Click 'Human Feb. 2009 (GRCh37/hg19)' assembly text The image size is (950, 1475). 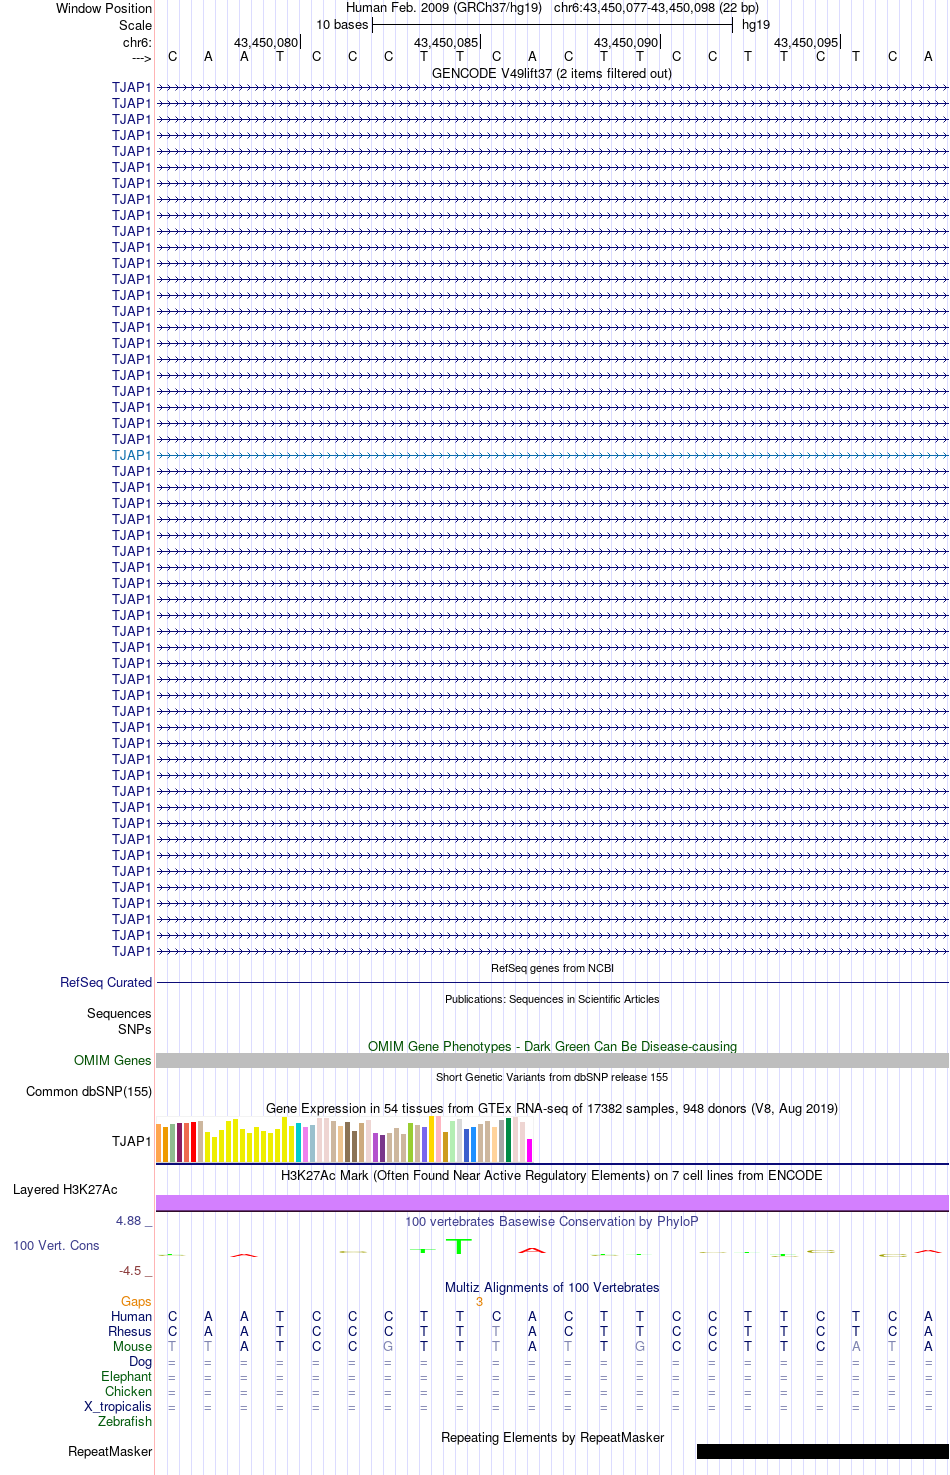pos(444,8)
